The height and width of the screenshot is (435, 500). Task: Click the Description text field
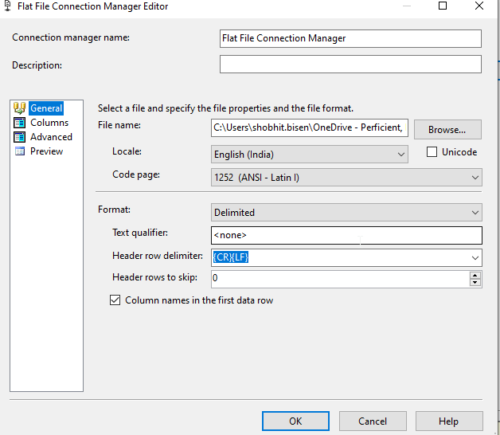pyautogui.click(x=351, y=64)
